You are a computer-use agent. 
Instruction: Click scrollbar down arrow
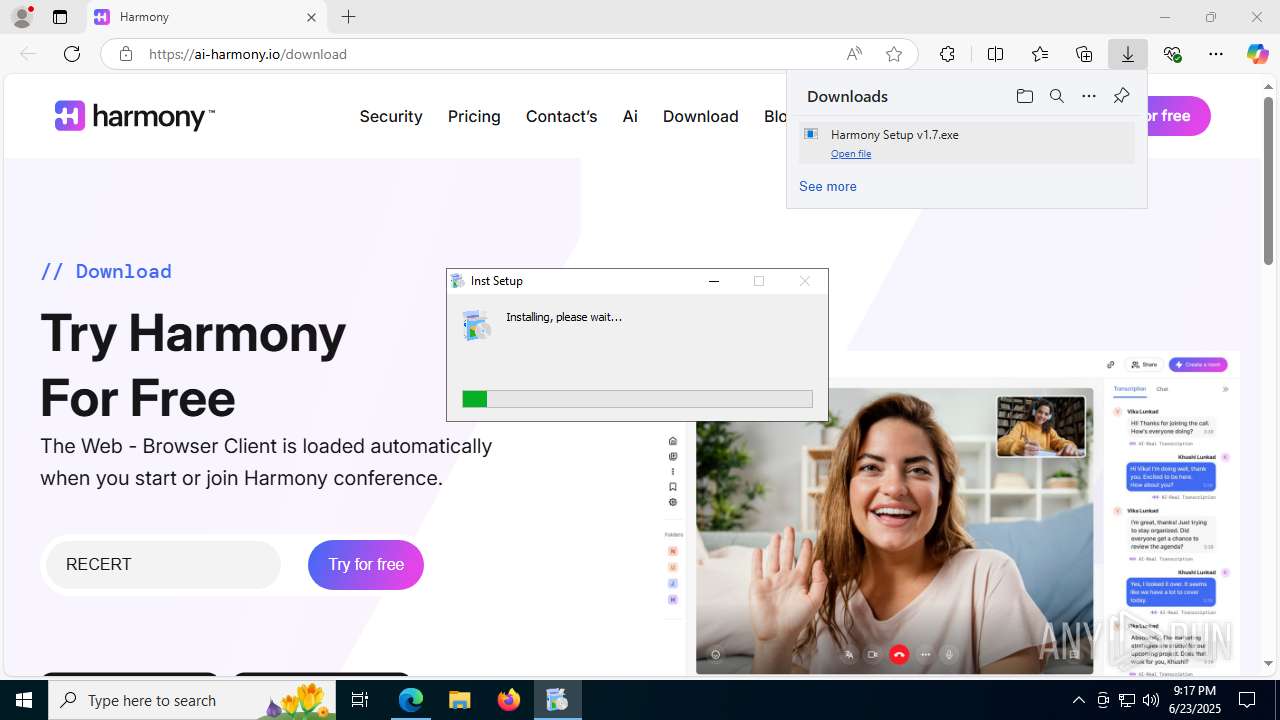click(x=1268, y=663)
